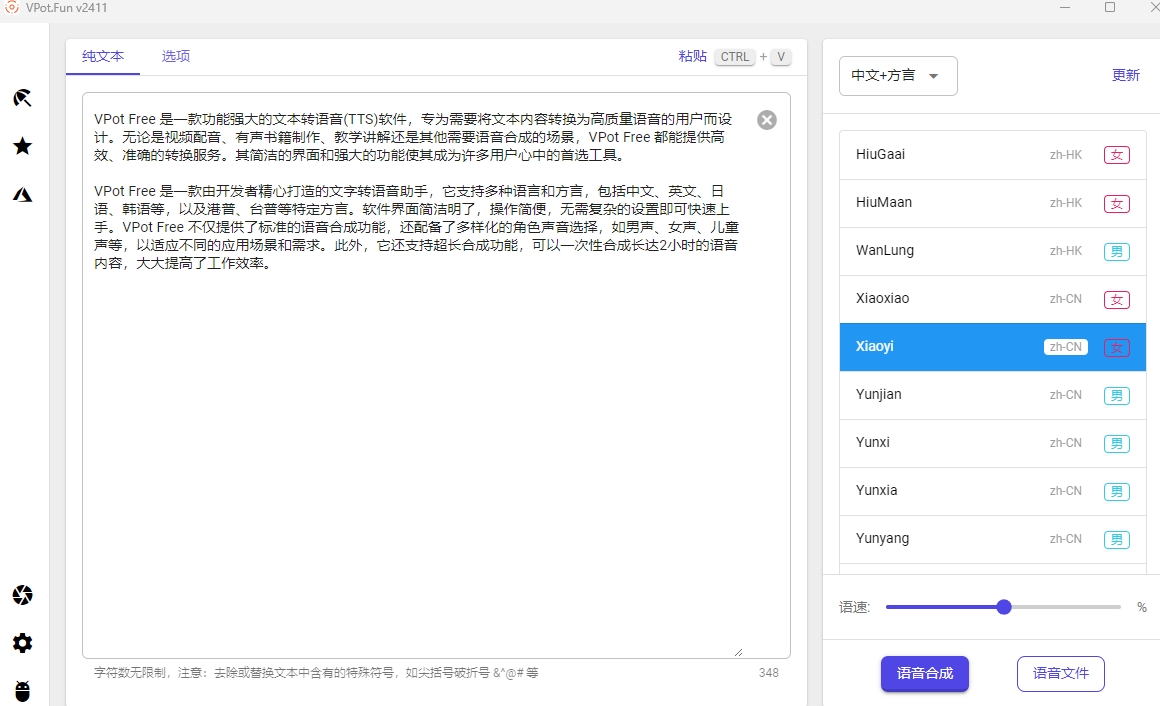
Task: Click the zh-HK label on the HiuMaan row
Action: (x=1065, y=203)
